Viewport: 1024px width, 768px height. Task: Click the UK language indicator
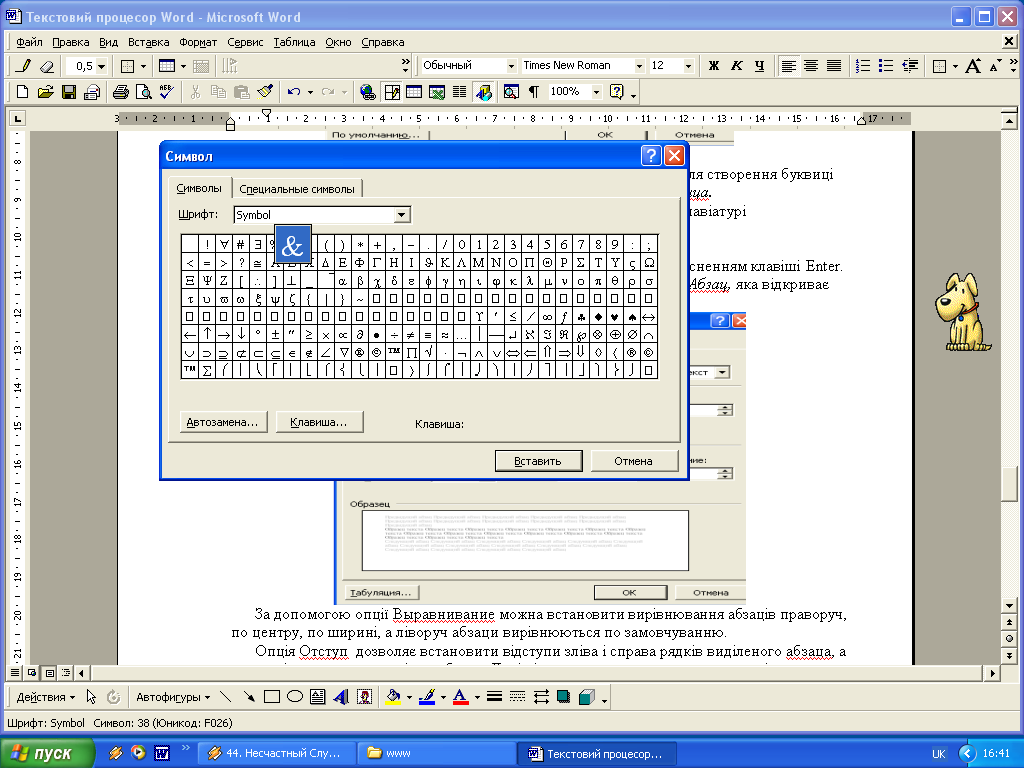[938, 754]
